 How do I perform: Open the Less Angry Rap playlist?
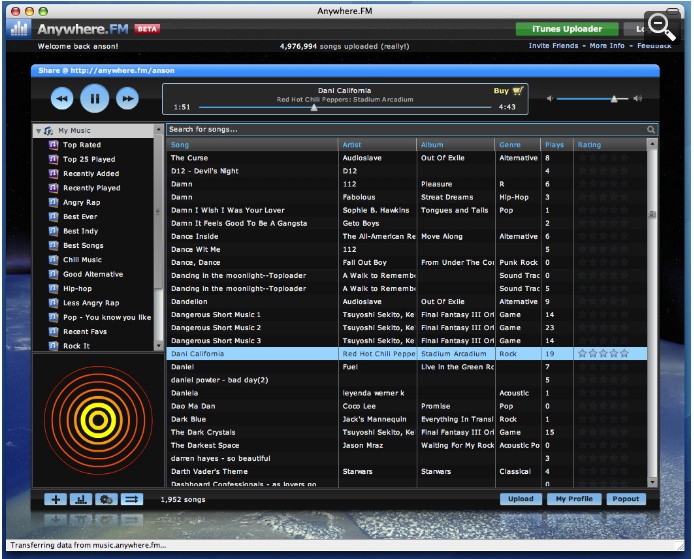[x=91, y=303]
